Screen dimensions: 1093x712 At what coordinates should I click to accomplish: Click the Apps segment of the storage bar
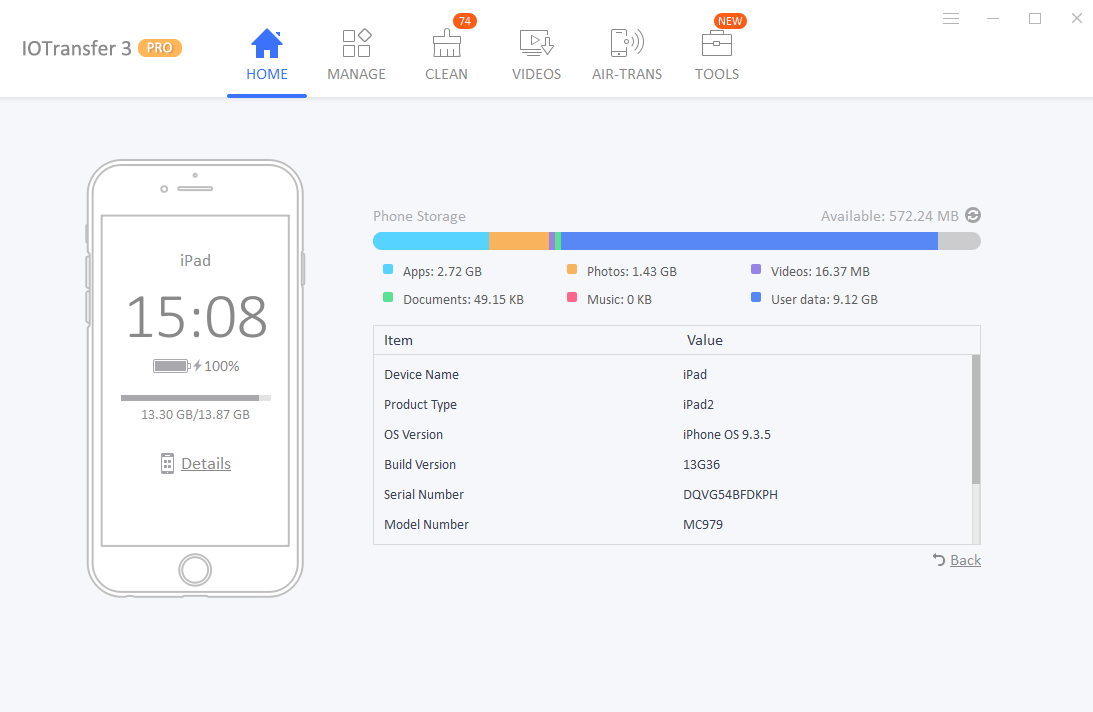click(431, 241)
